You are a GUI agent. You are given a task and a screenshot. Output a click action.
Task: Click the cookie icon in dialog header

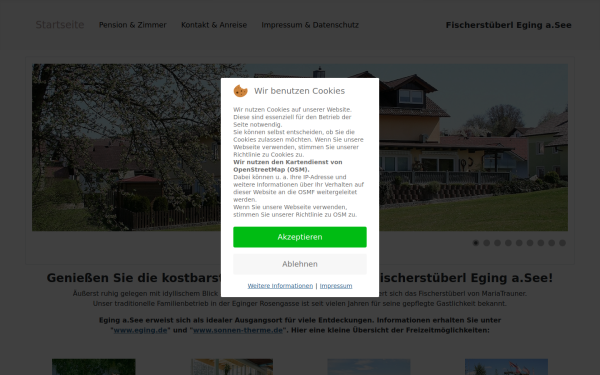(x=241, y=91)
